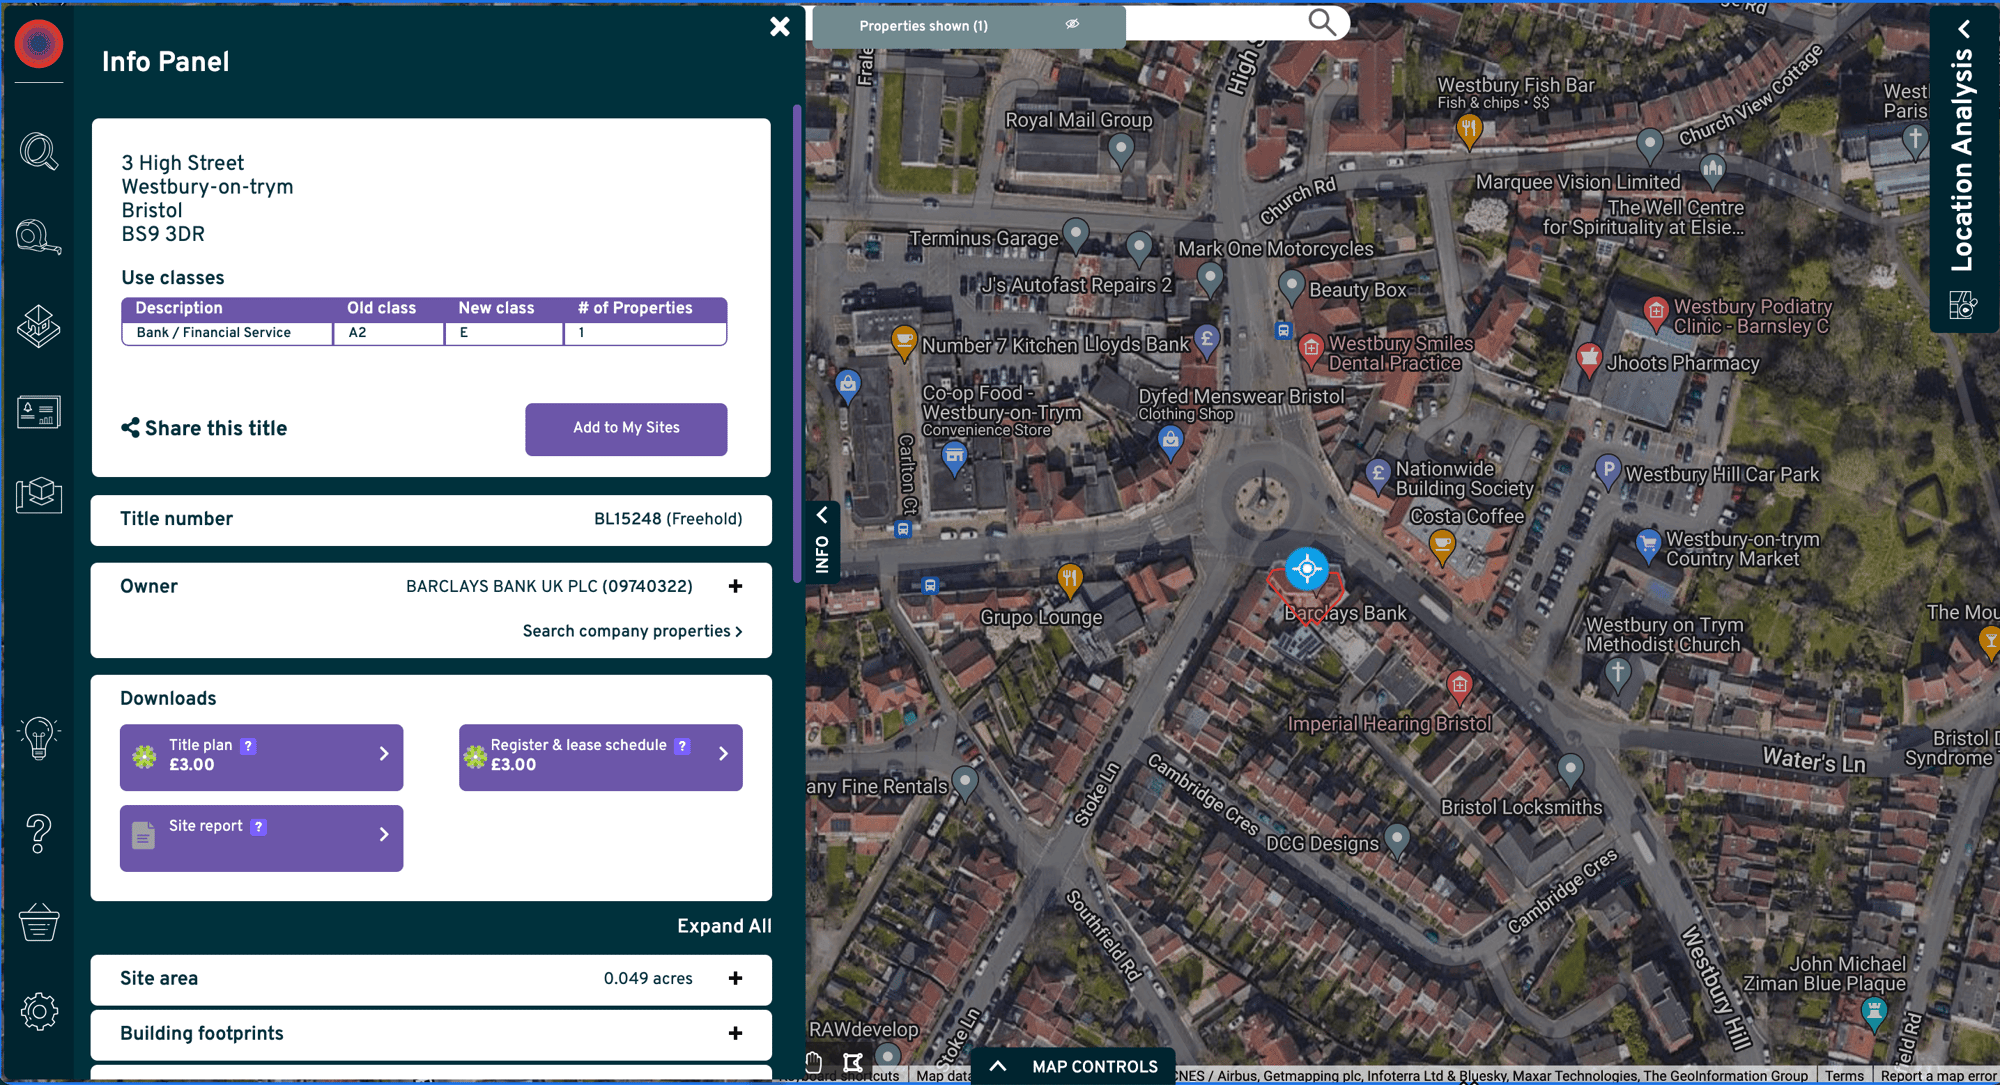Click the Info Panel scrollbar
The image size is (2000, 1085).
coord(797,342)
